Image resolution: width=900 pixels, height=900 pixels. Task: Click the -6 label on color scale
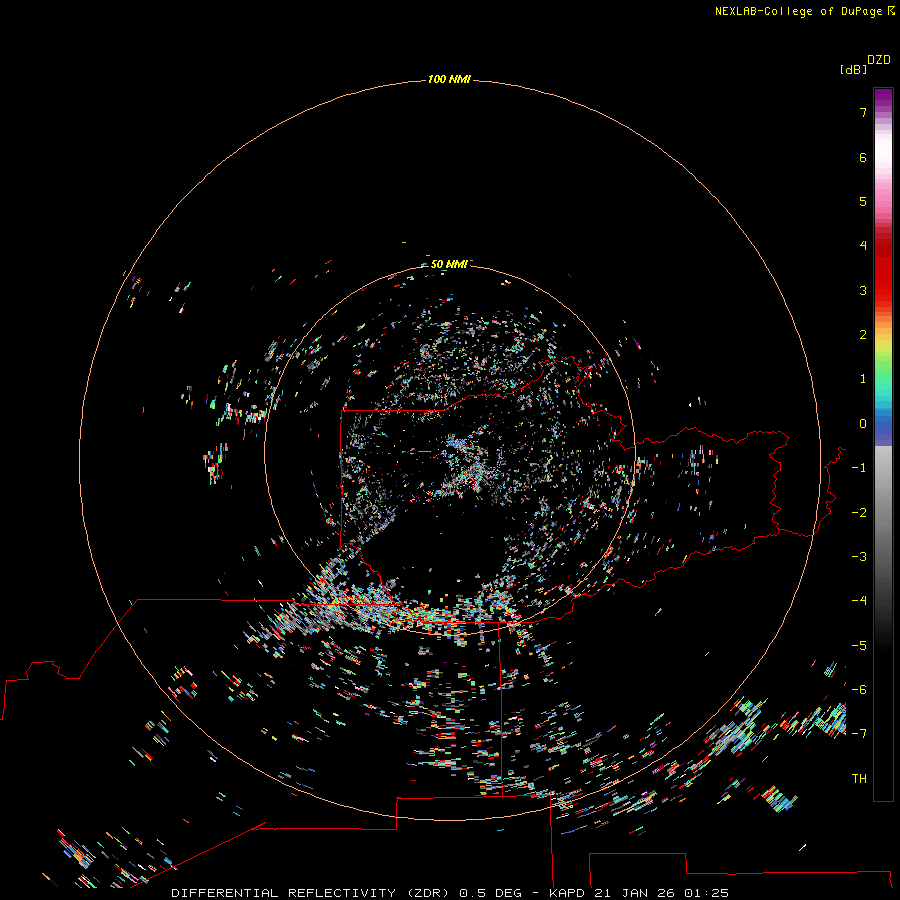tap(859, 690)
